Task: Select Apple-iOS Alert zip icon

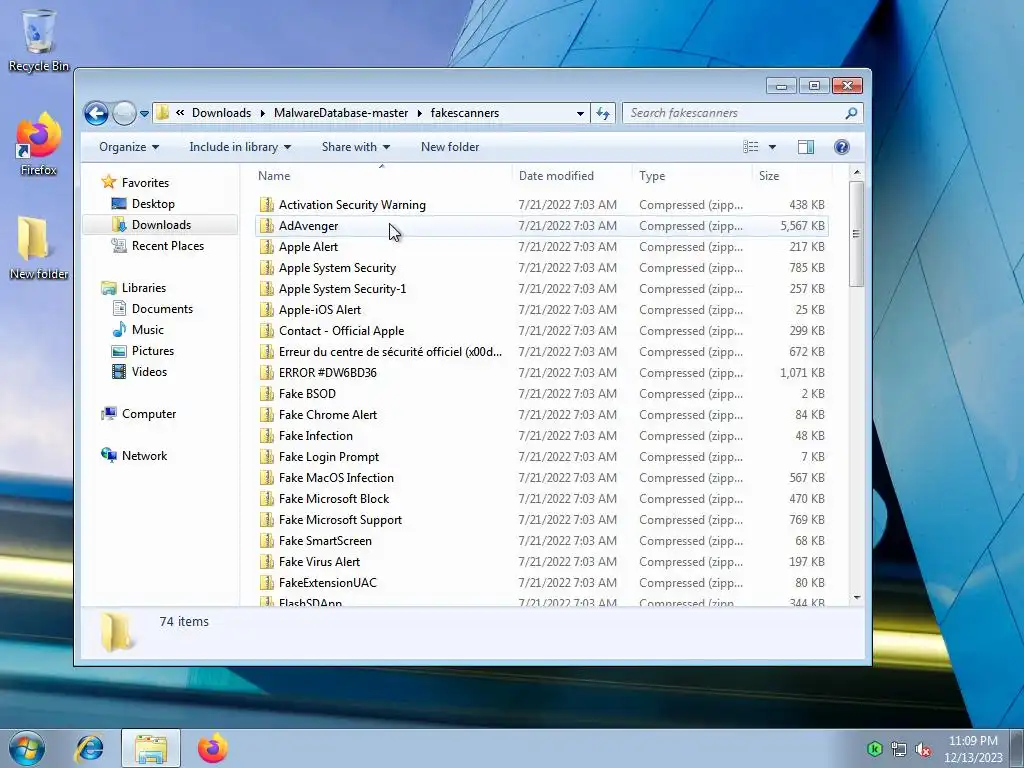Action: [266, 310]
